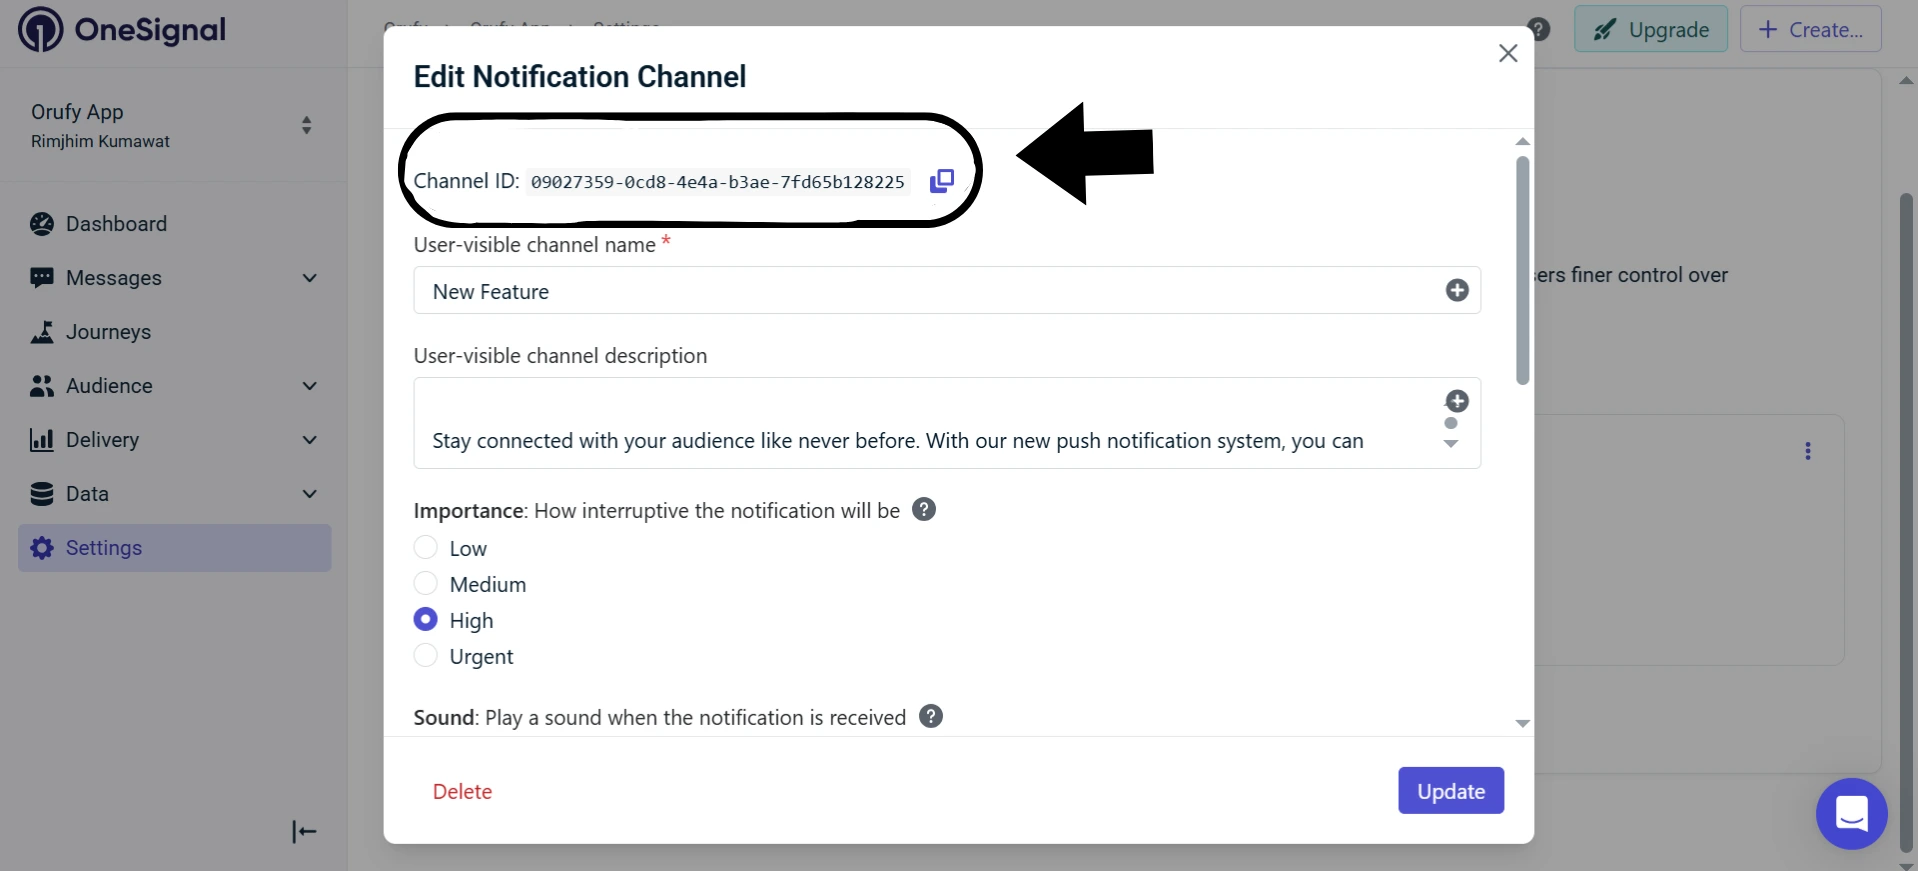The height and width of the screenshot is (871, 1918).
Task: Open the help question mark in header
Action: (1540, 29)
